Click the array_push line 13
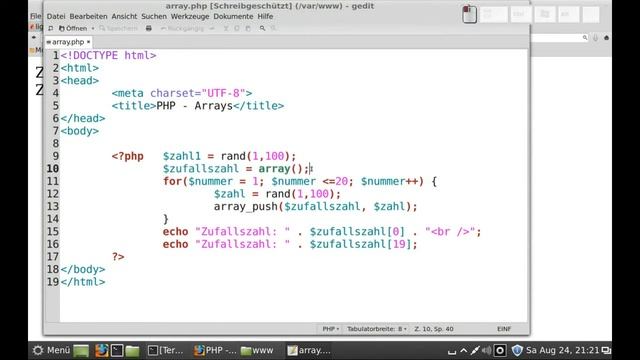640x360 pixels. [316, 207]
